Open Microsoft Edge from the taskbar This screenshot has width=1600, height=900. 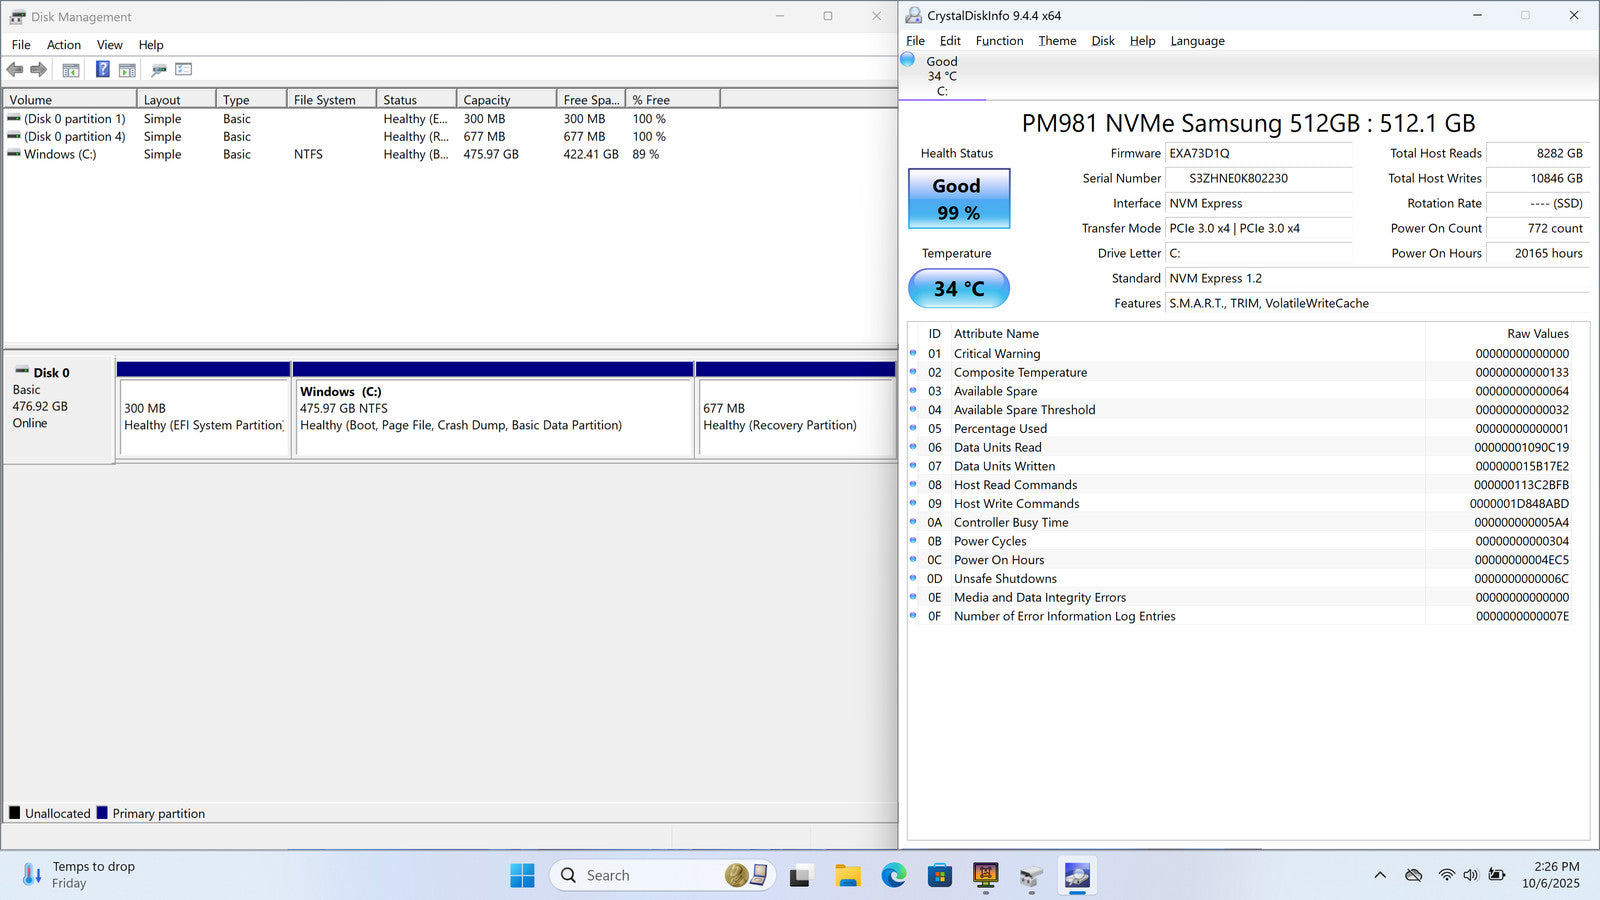coord(893,876)
